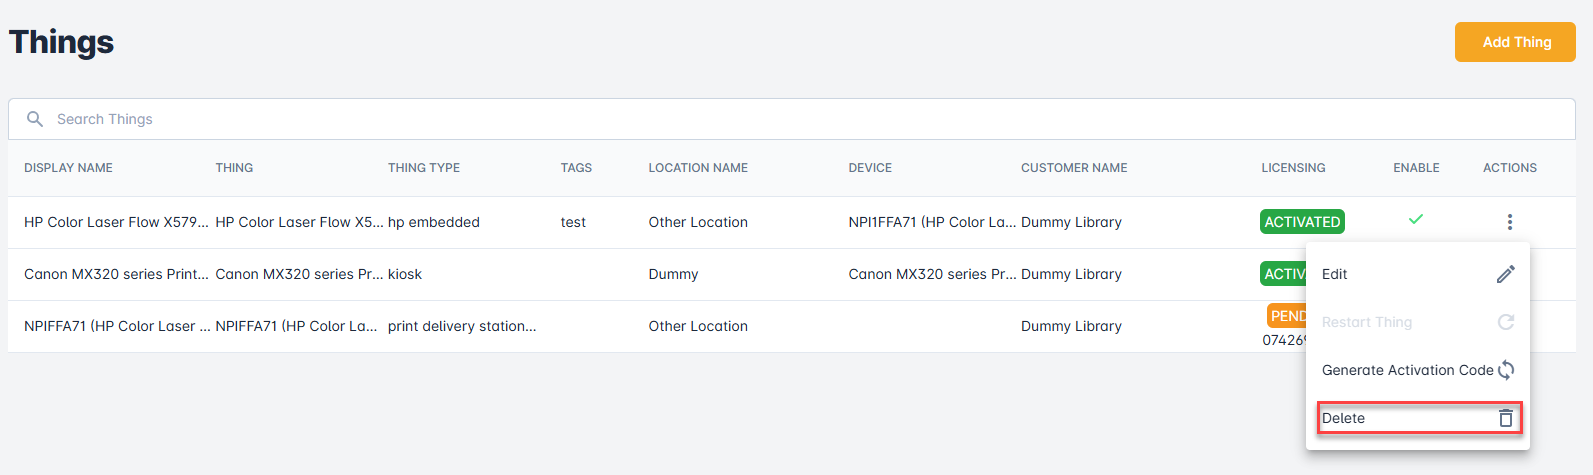Click the Location Name column header
The height and width of the screenshot is (475, 1593).
click(x=697, y=168)
